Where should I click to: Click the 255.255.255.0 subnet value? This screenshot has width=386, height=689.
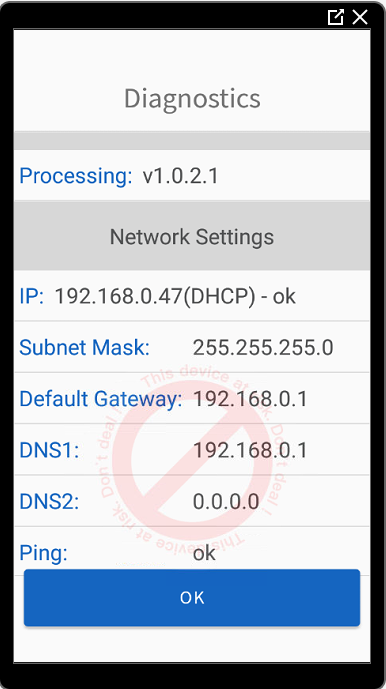point(263,348)
